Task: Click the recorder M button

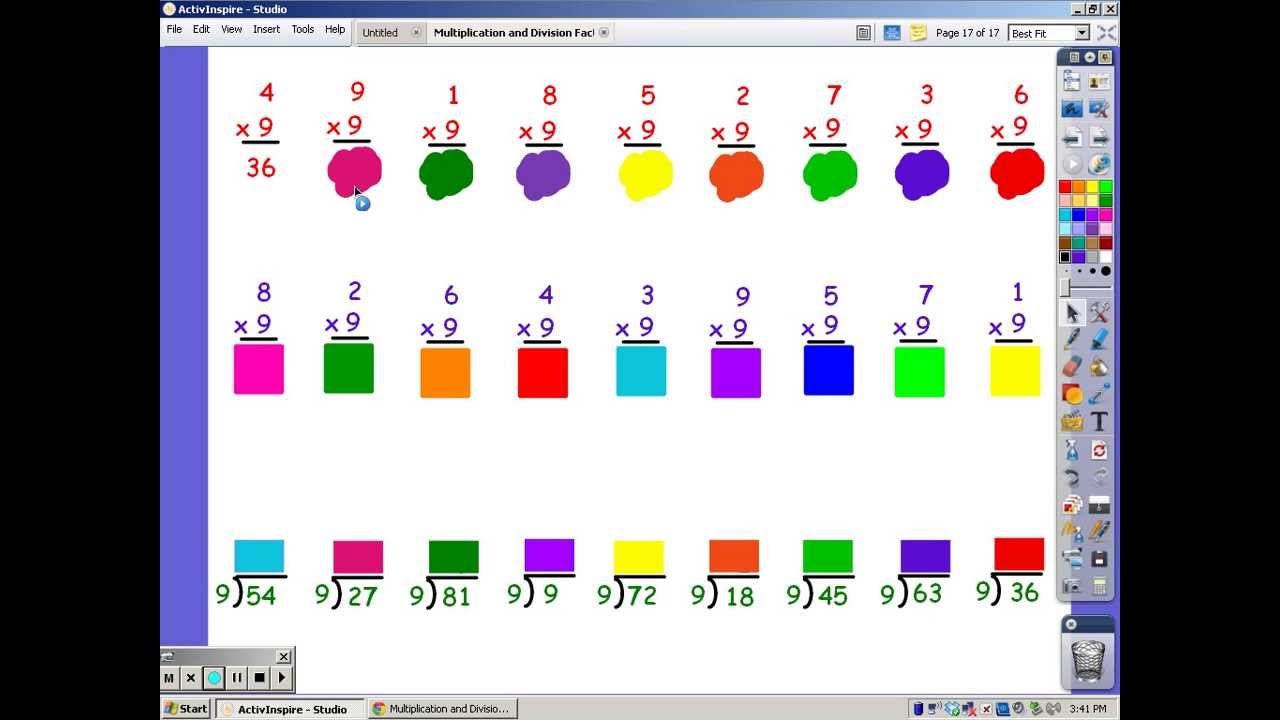Action: pos(168,677)
